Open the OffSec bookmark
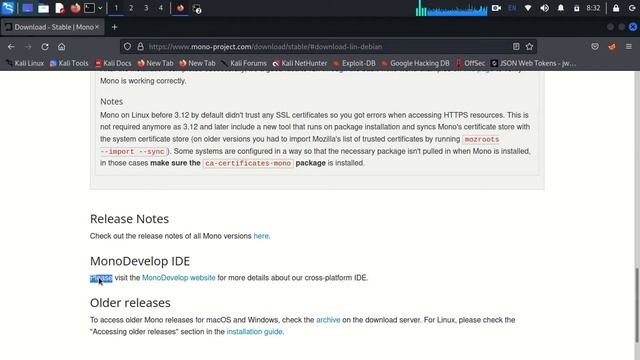 click(470, 63)
